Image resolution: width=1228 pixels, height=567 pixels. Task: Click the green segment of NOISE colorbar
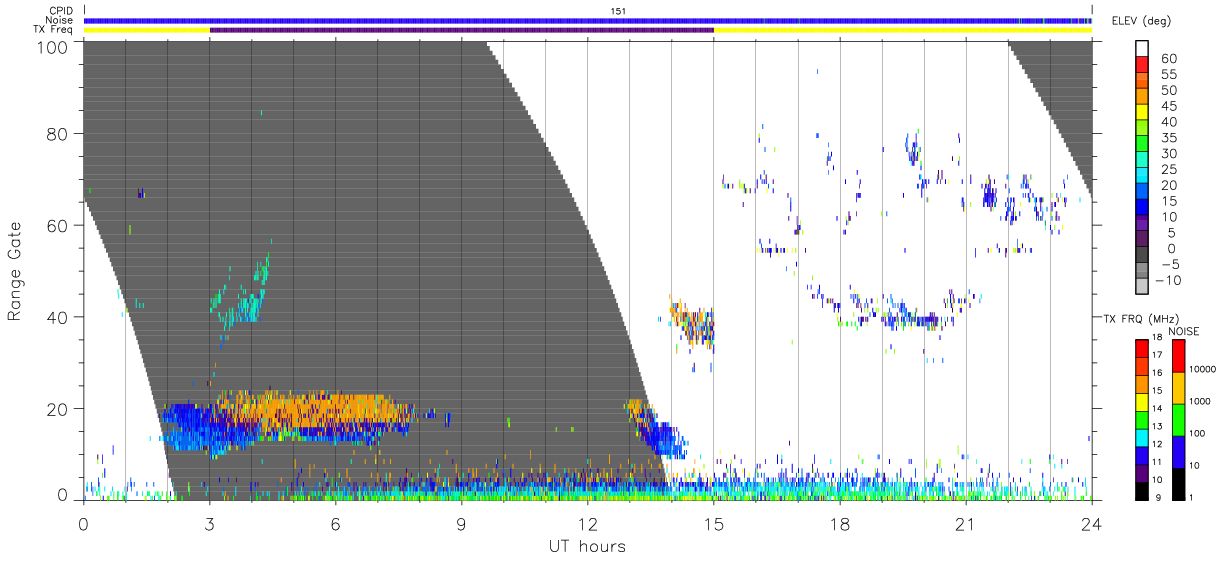point(1179,420)
